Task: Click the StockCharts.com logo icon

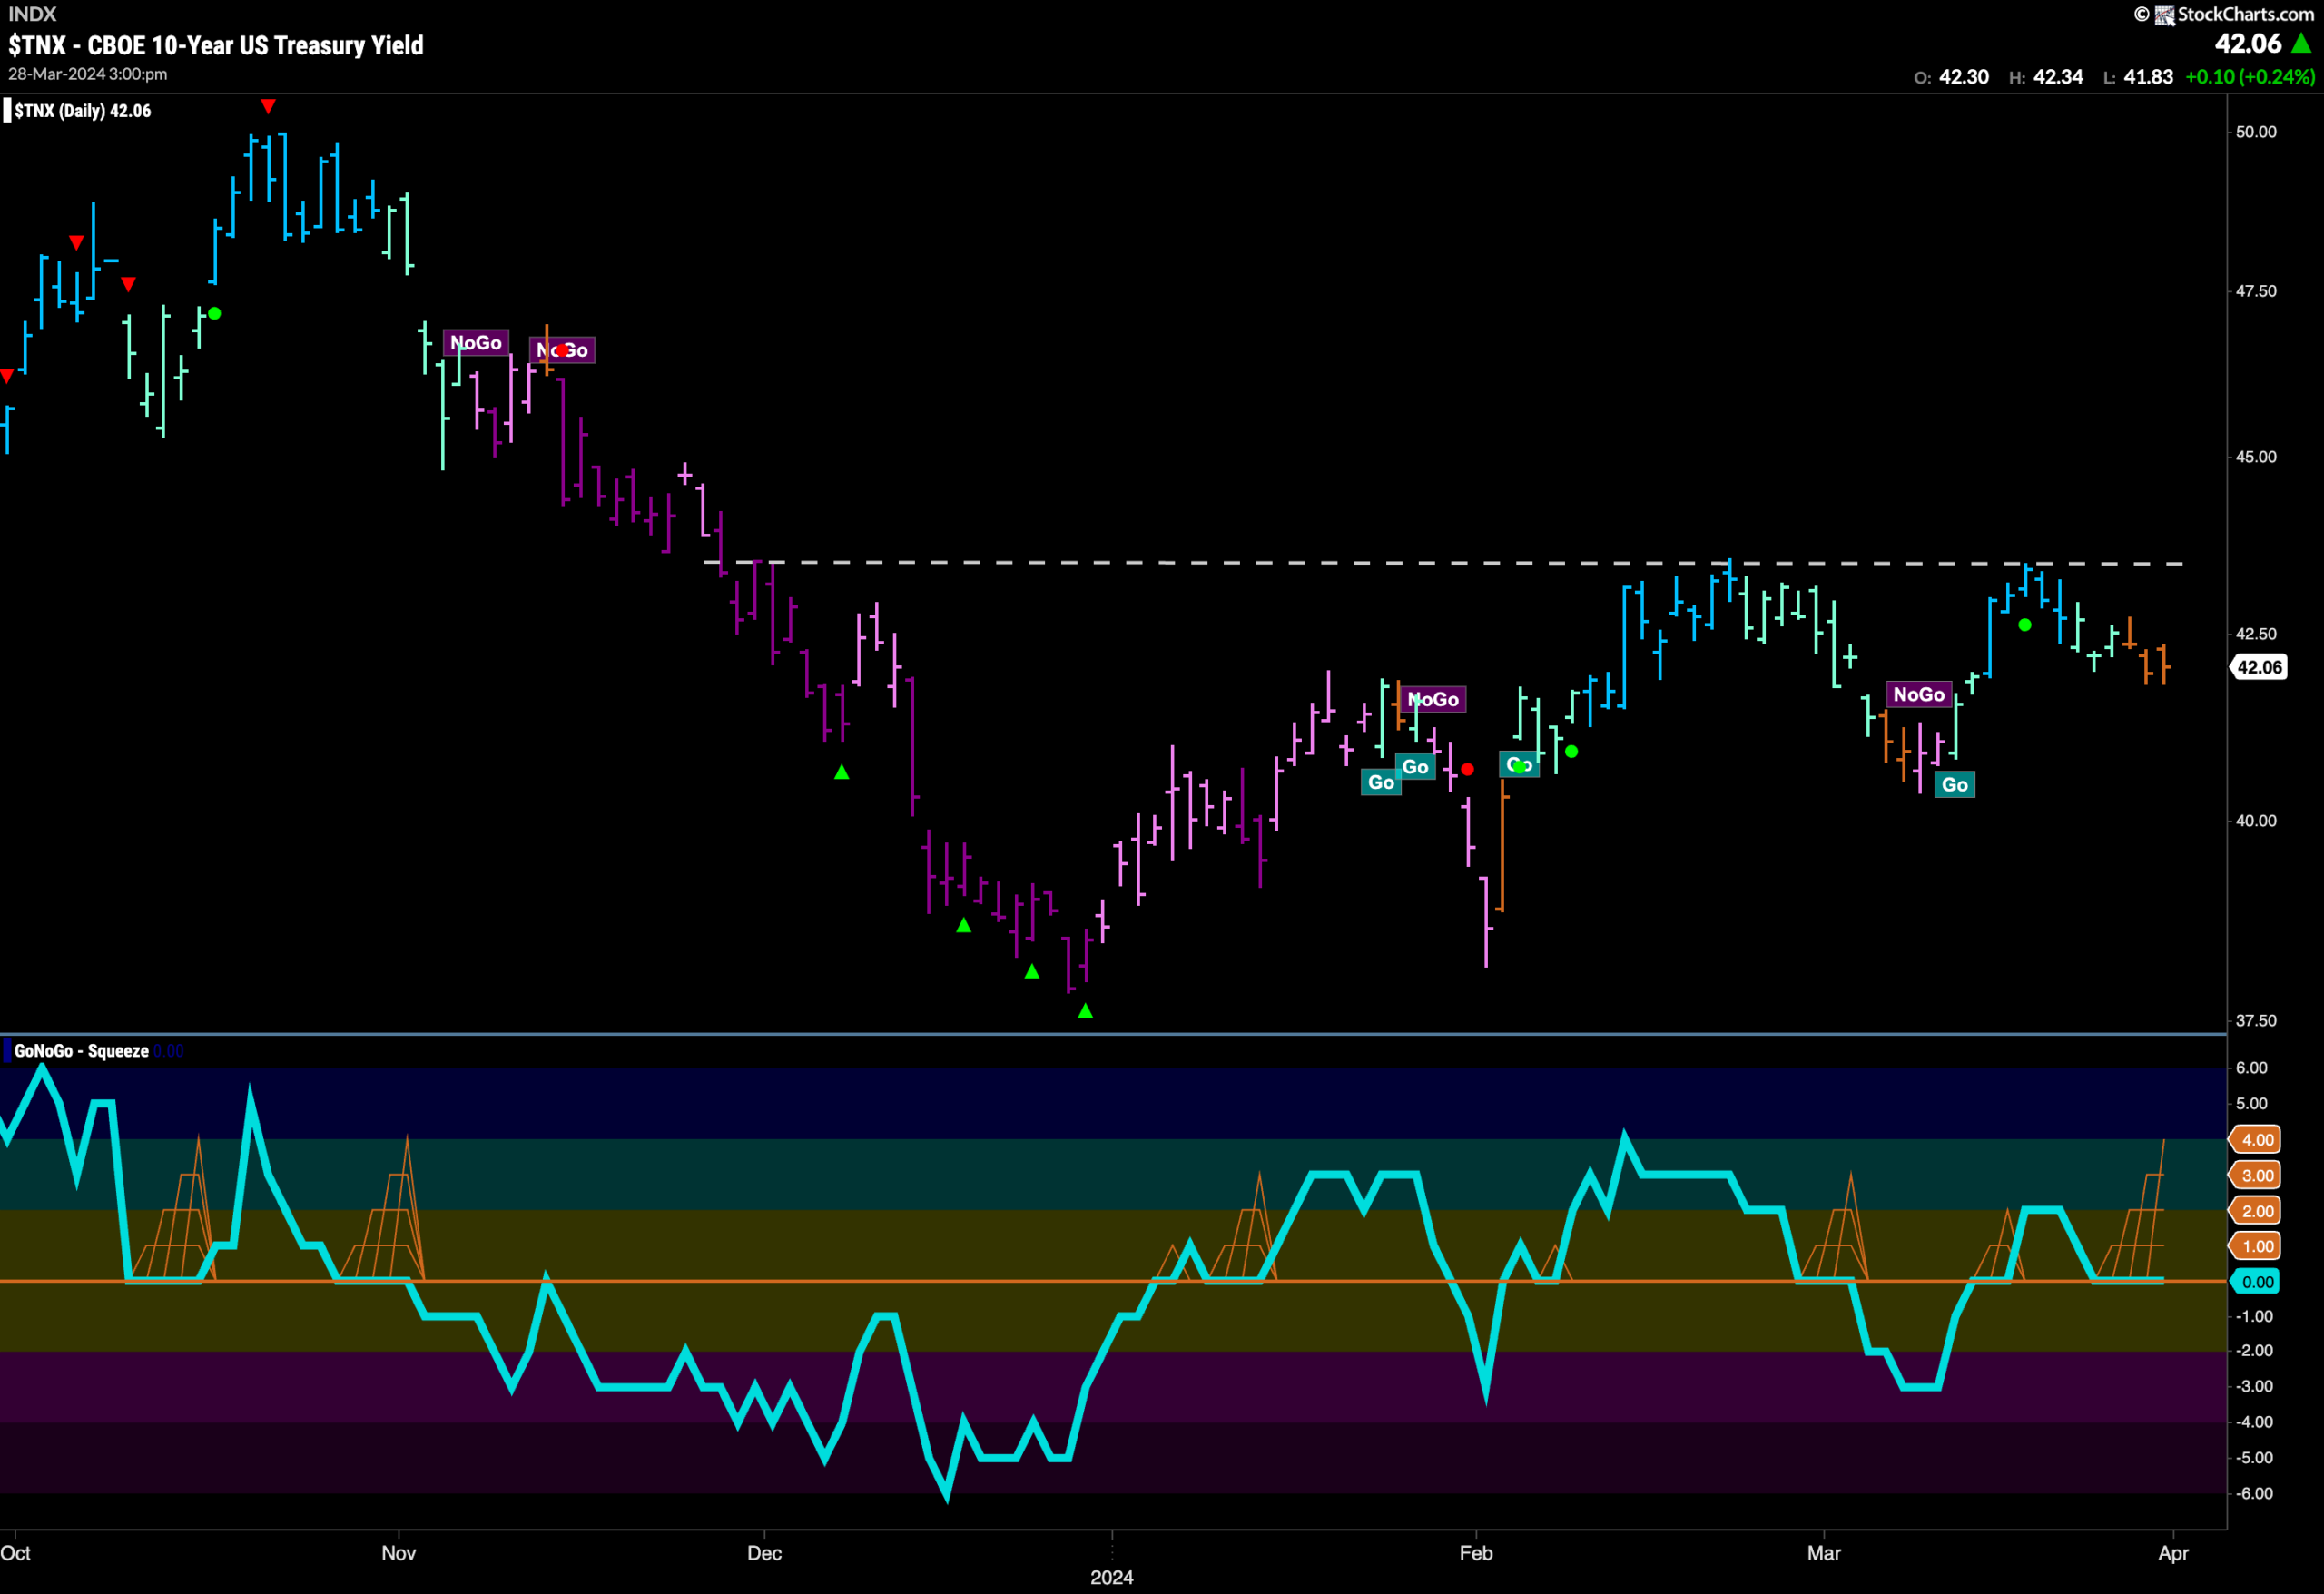Action: pyautogui.click(x=2165, y=14)
